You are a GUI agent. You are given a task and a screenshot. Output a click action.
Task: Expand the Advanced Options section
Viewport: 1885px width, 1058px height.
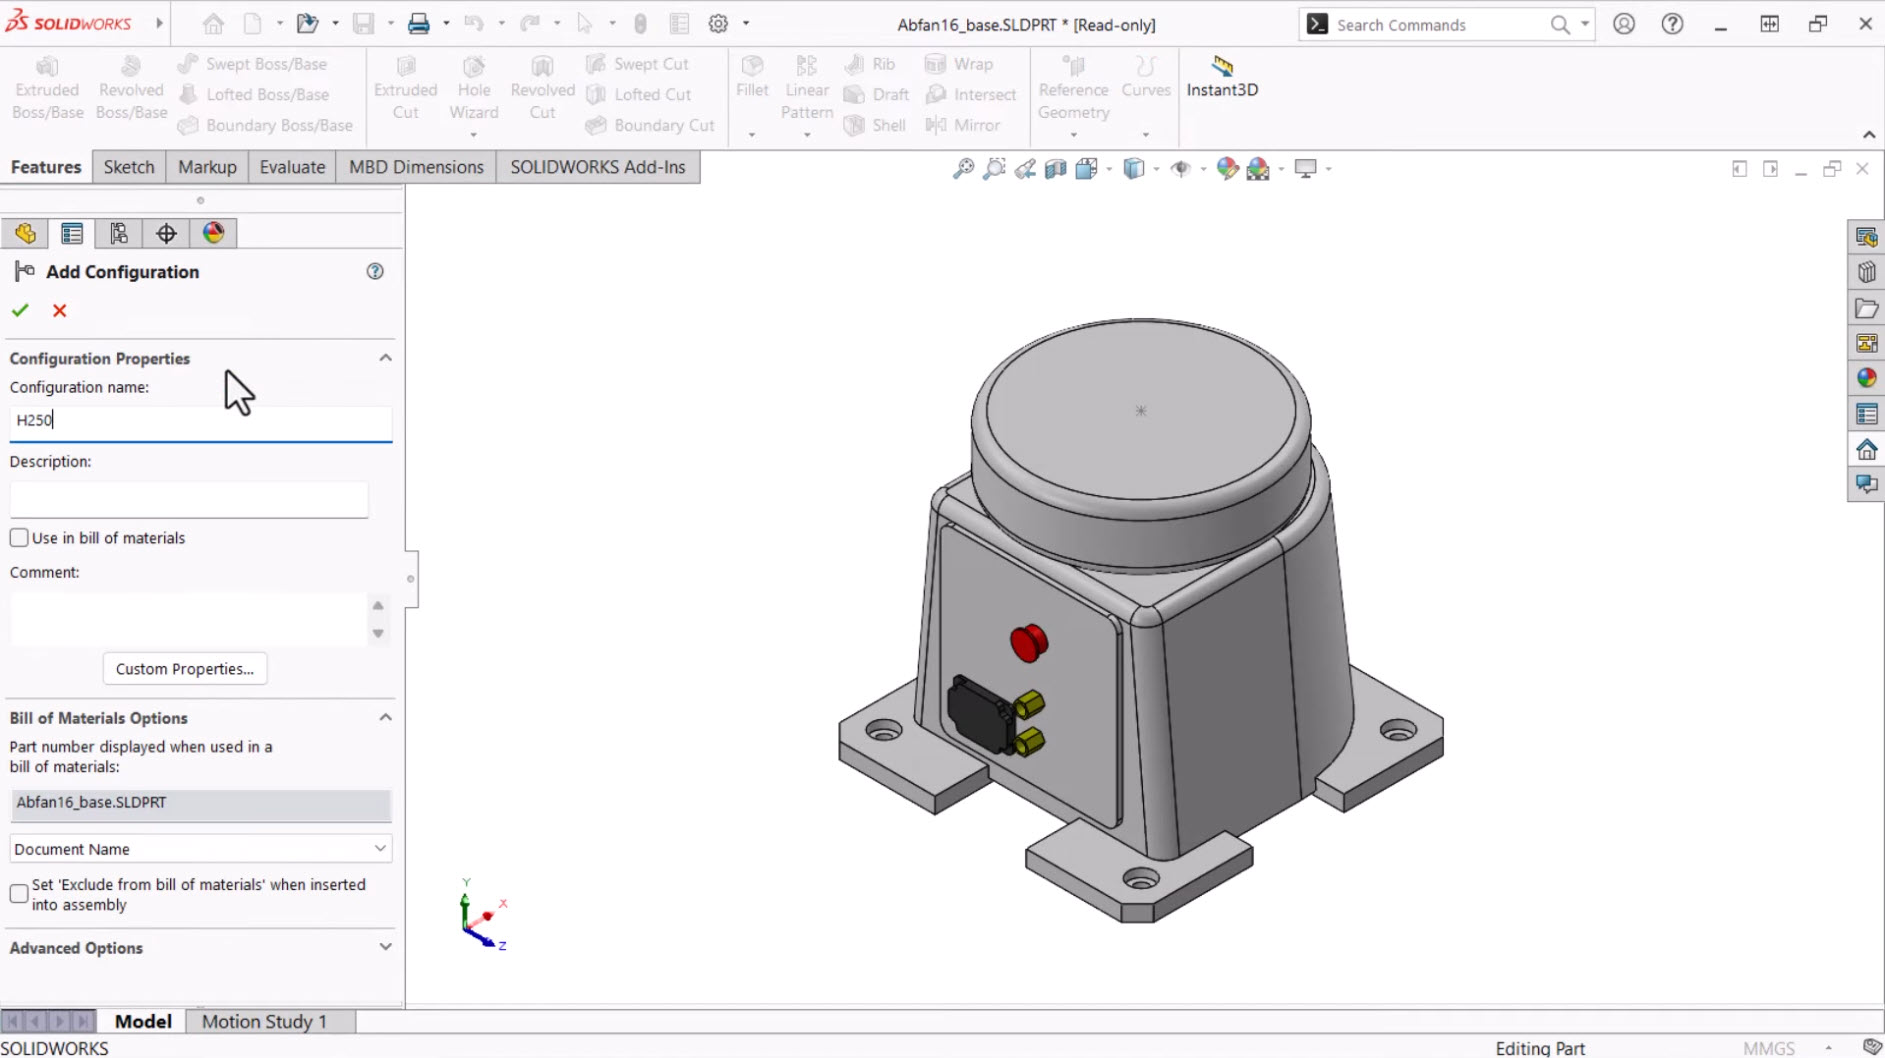[x=385, y=947]
